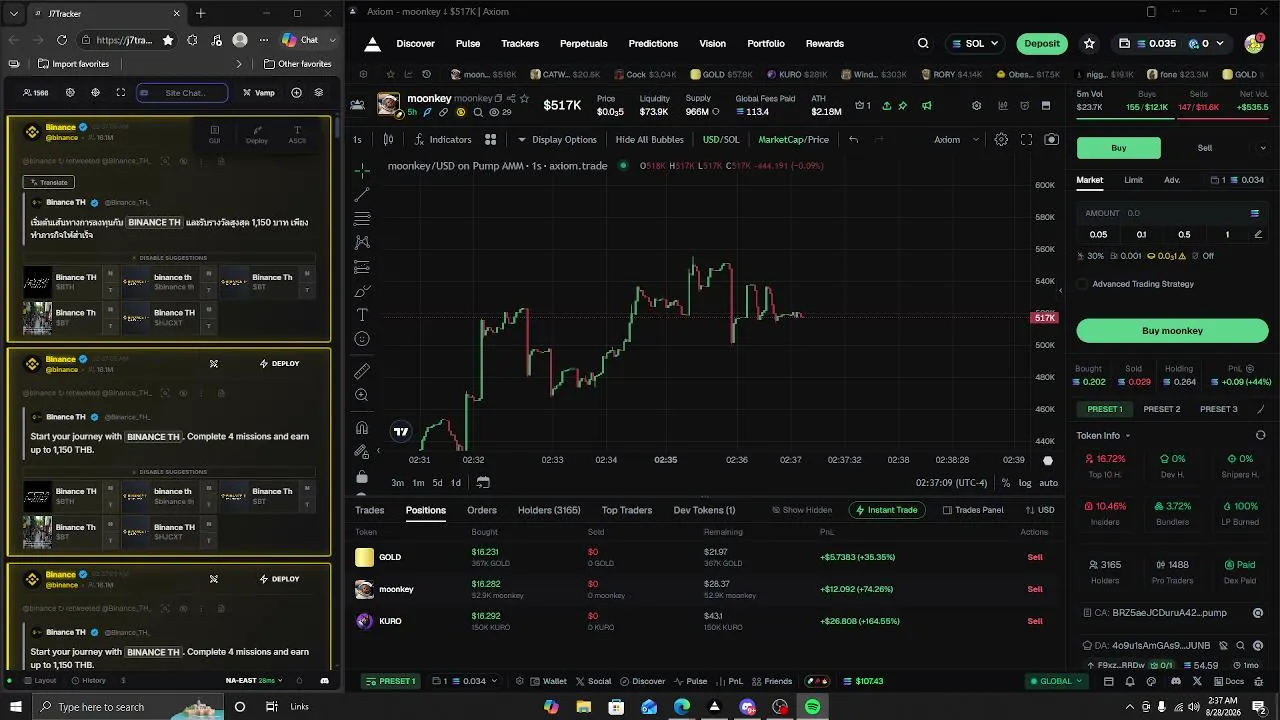This screenshot has height=720, width=1280.
Task: Open the Orders tab
Action: click(x=482, y=510)
